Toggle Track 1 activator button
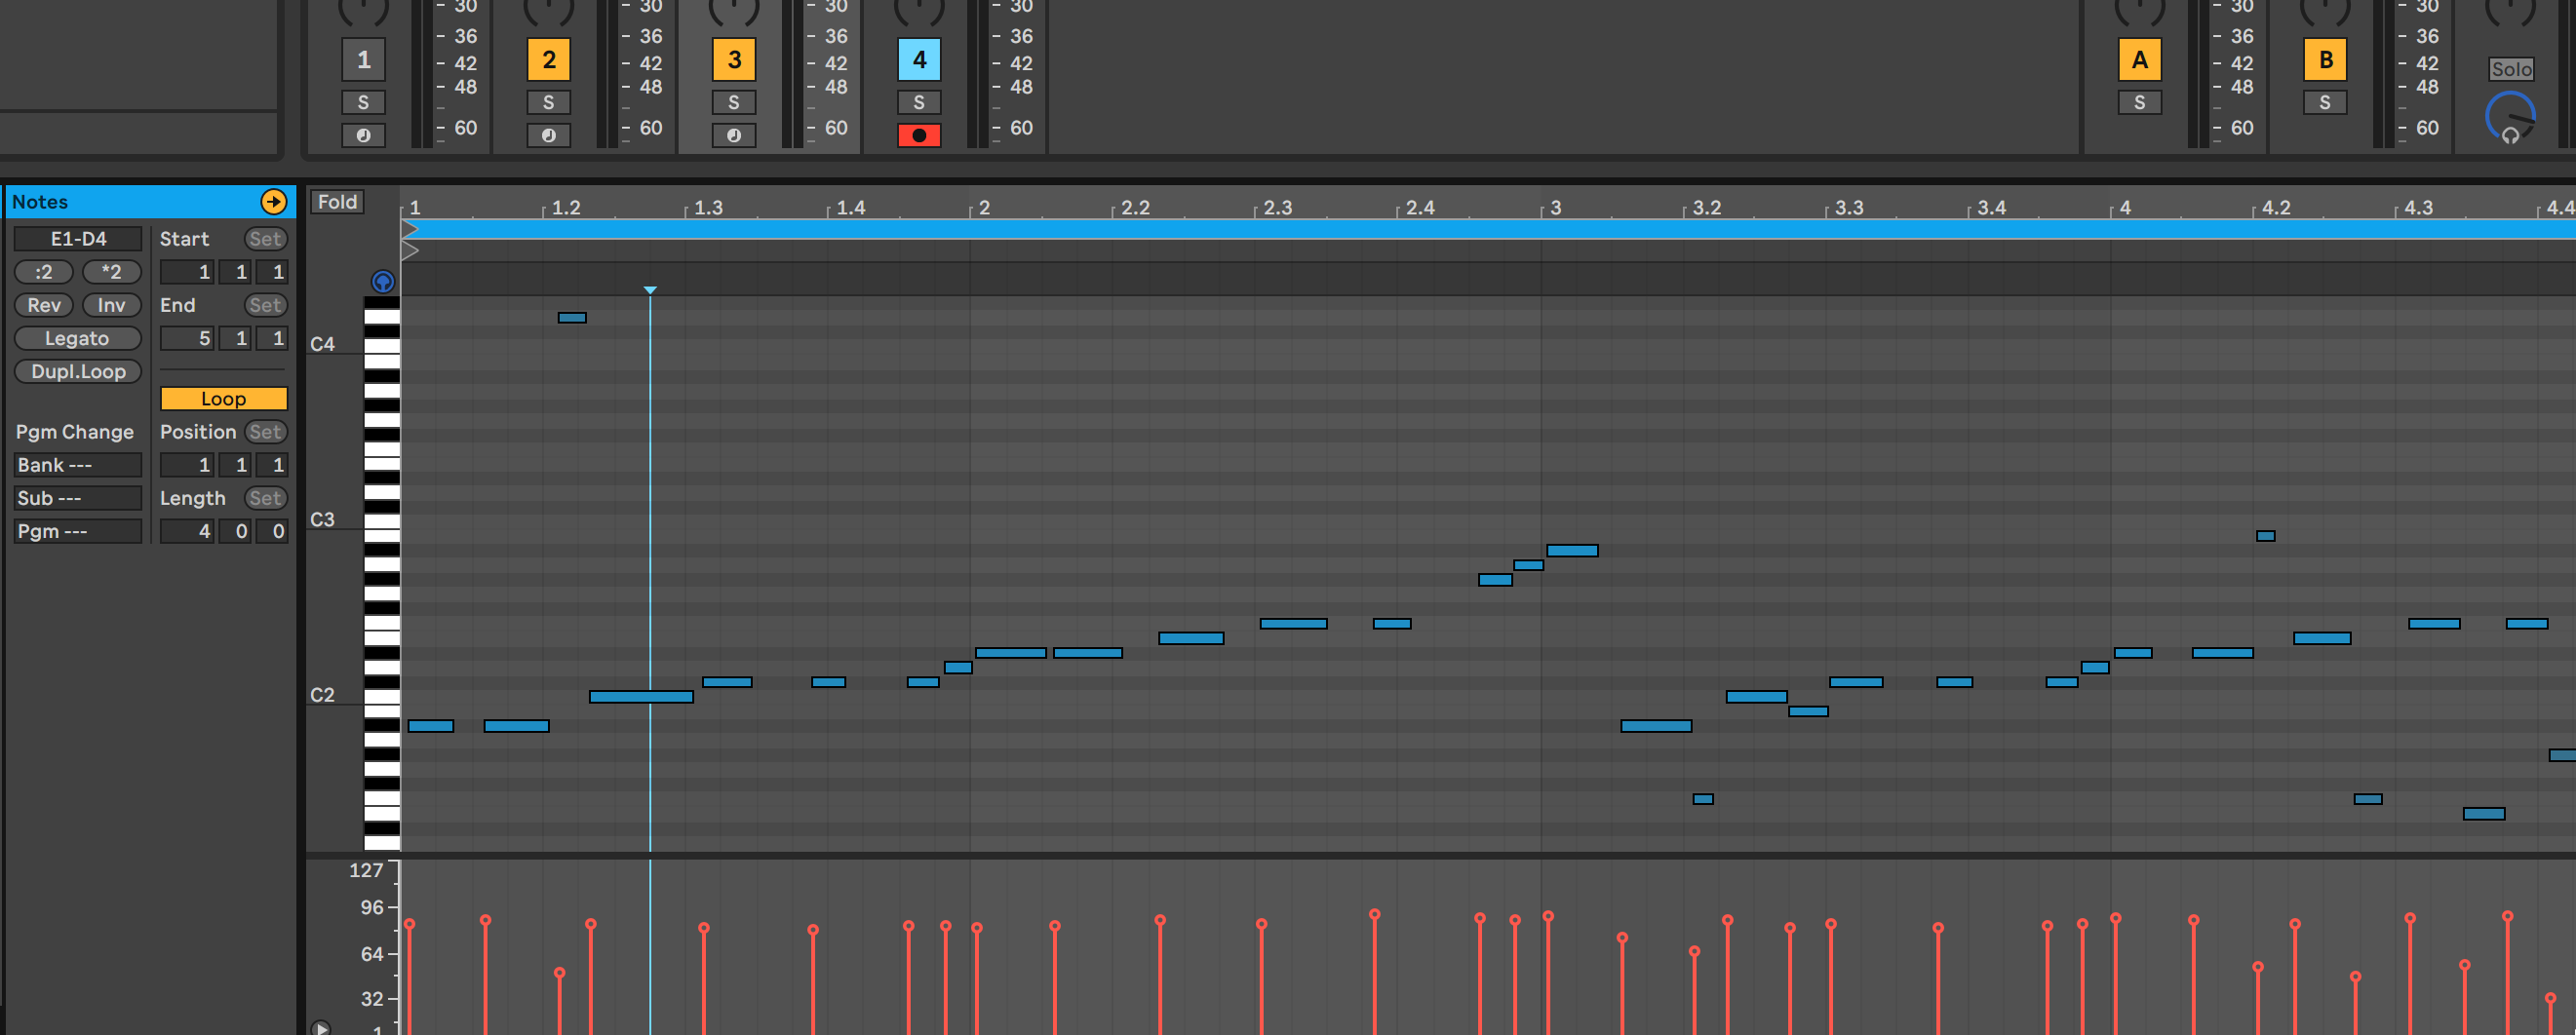The image size is (2576, 1035). (363, 59)
